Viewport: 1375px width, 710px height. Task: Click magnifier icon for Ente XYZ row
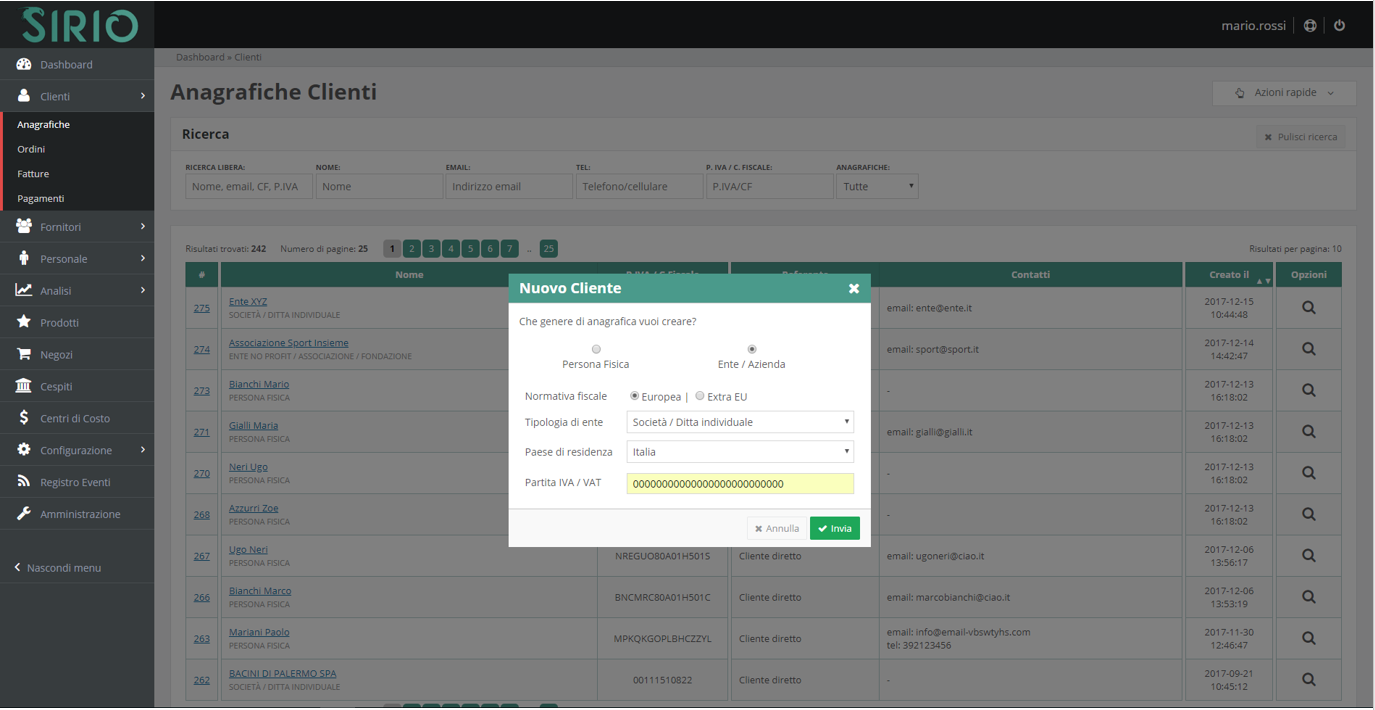pyautogui.click(x=1308, y=308)
